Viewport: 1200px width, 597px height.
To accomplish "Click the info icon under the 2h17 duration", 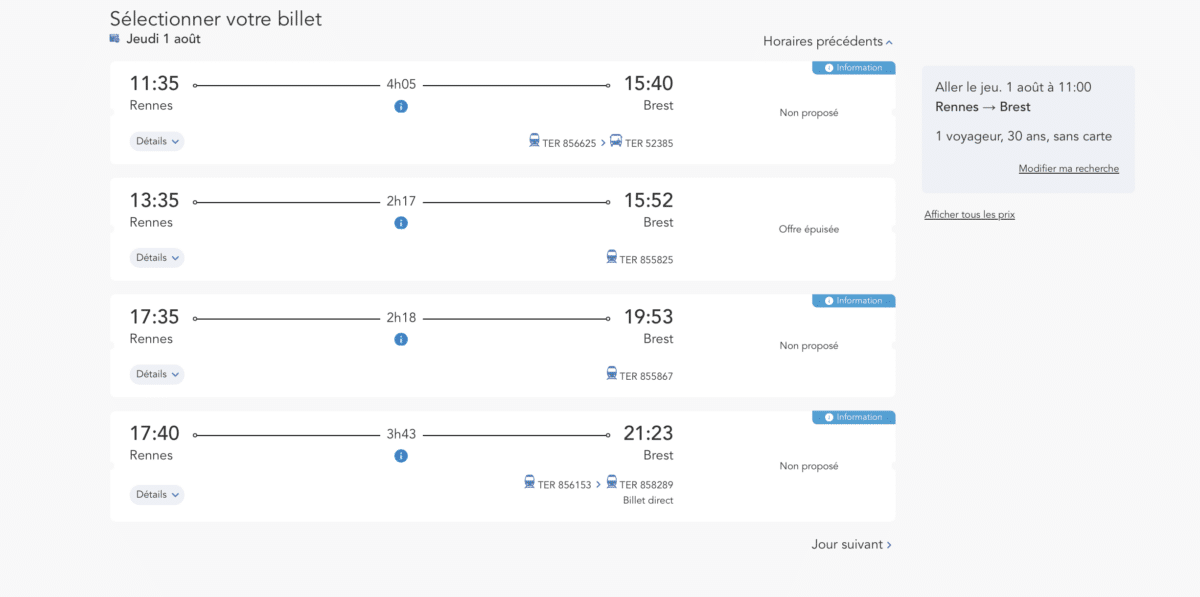I will point(401,223).
